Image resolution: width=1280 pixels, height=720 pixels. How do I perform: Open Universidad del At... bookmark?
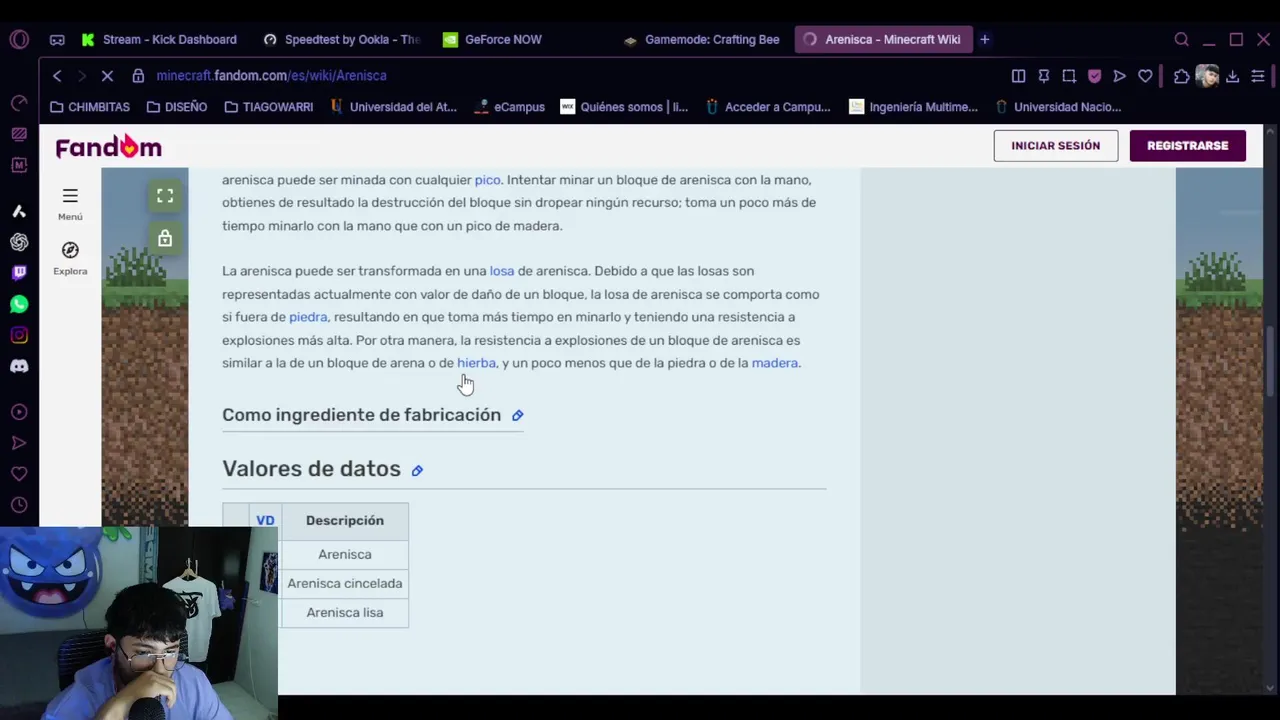[x=393, y=107]
